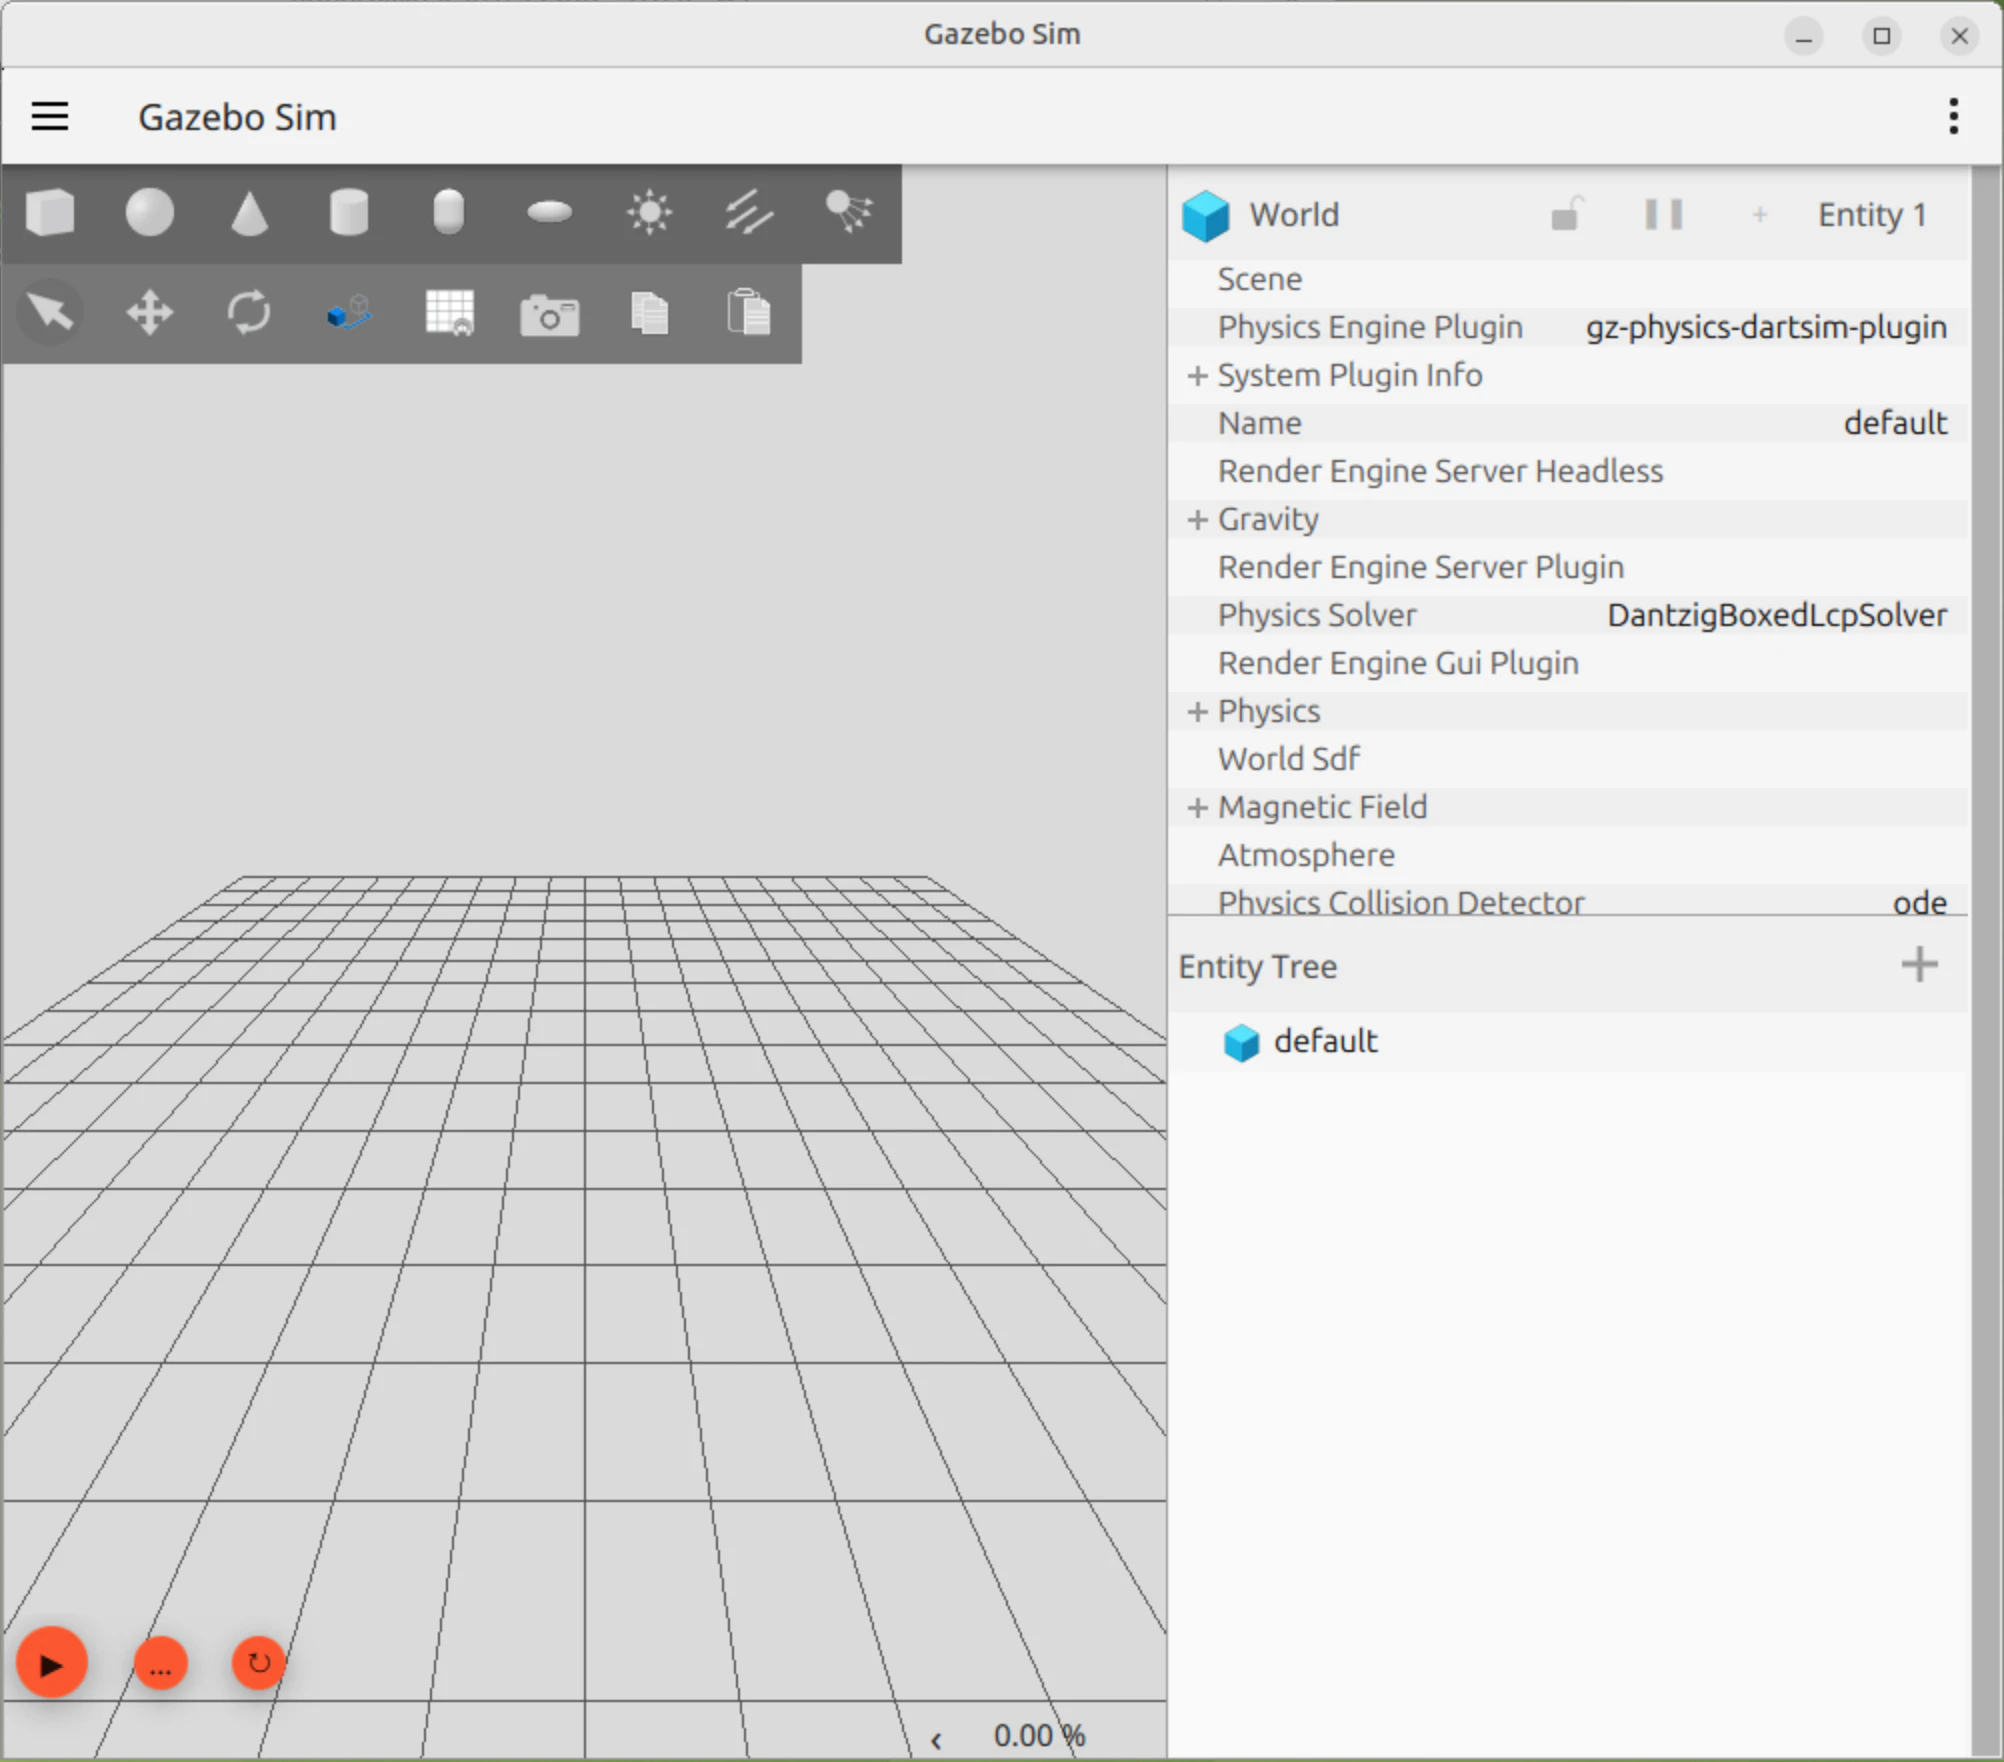Click the Atmosphere row
This screenshot has height=1762, width=2004.
pos(1568,855)
